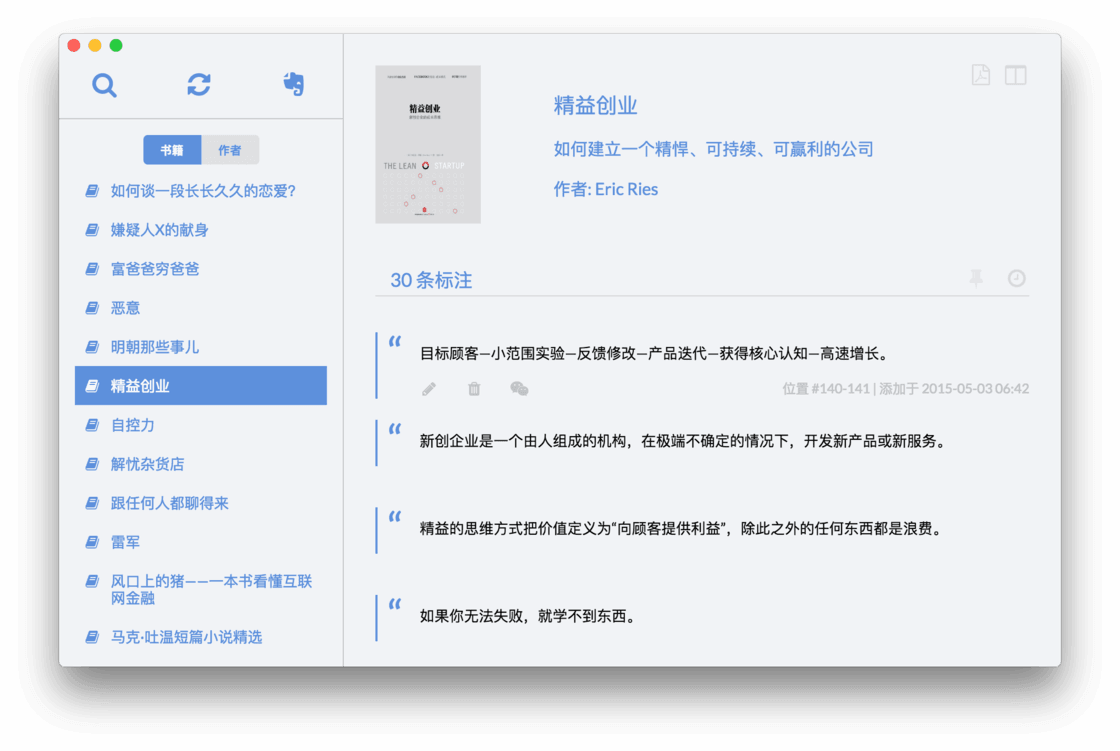Open 嫌疑人X的献身 highlights
Image resolution: width=1120 pixels, height=751 pixels.
coord(153,229)
